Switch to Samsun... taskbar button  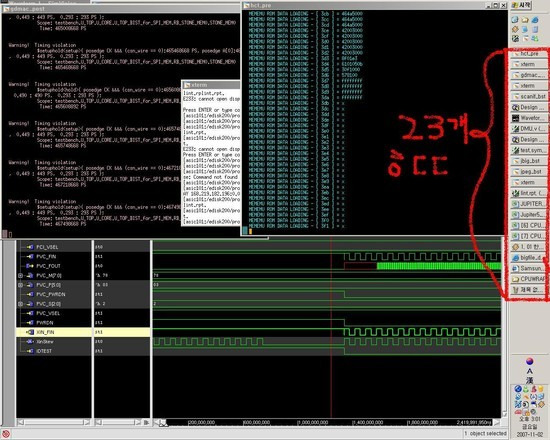click(529, 268)
